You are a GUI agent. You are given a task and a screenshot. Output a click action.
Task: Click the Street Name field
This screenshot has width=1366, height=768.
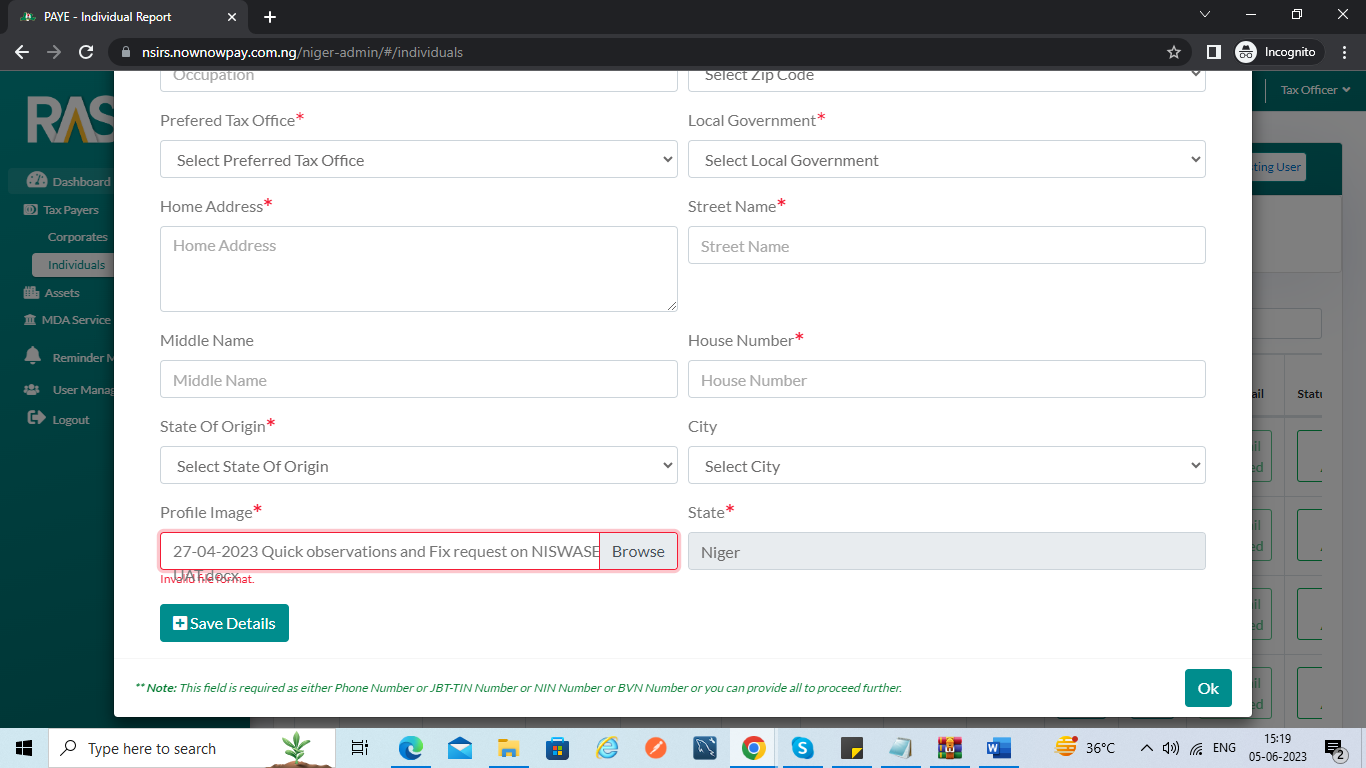point(947,246)
